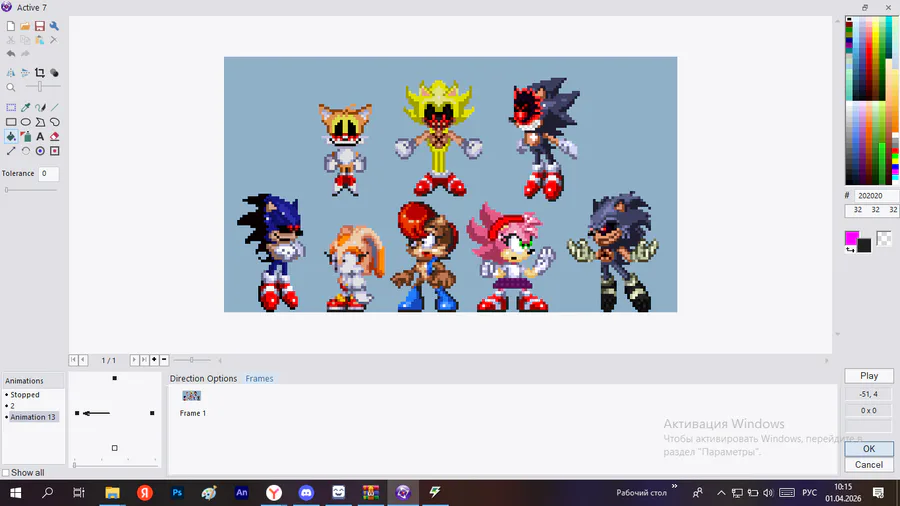Click the Play button
This screenshot has height=506, width=900.
click(869, 376)
